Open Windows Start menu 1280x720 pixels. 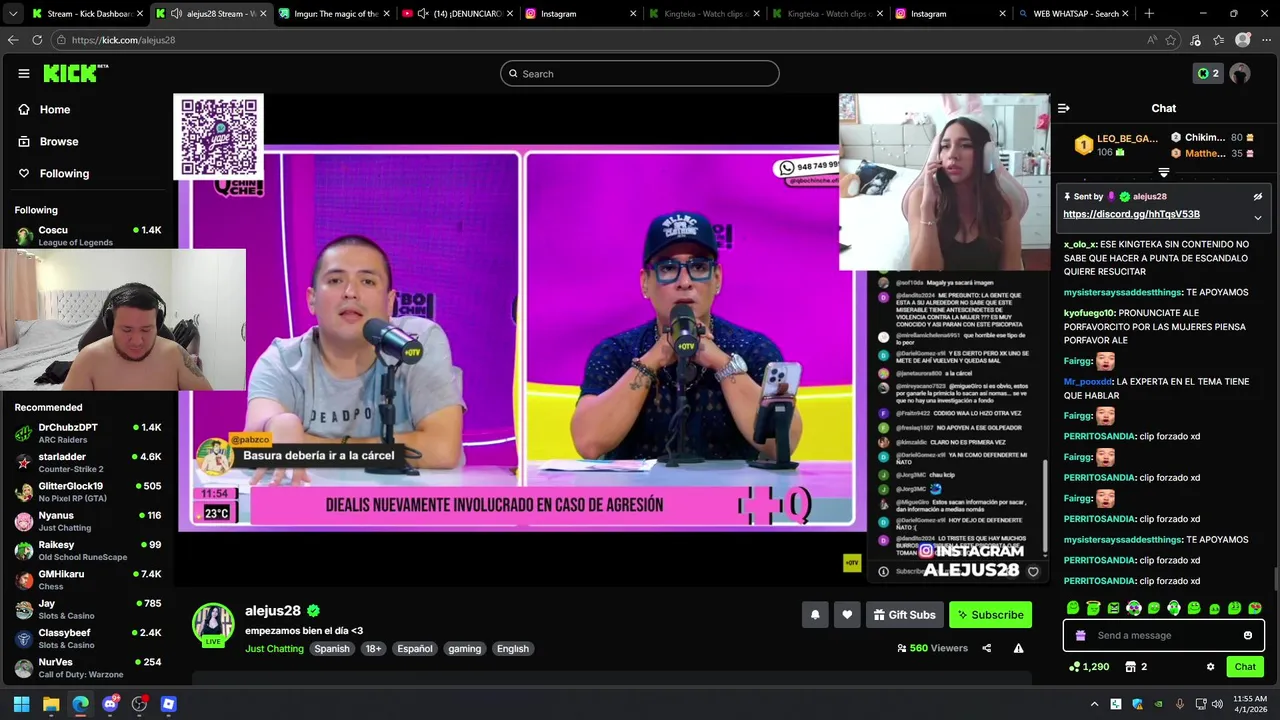coord(21,704)
